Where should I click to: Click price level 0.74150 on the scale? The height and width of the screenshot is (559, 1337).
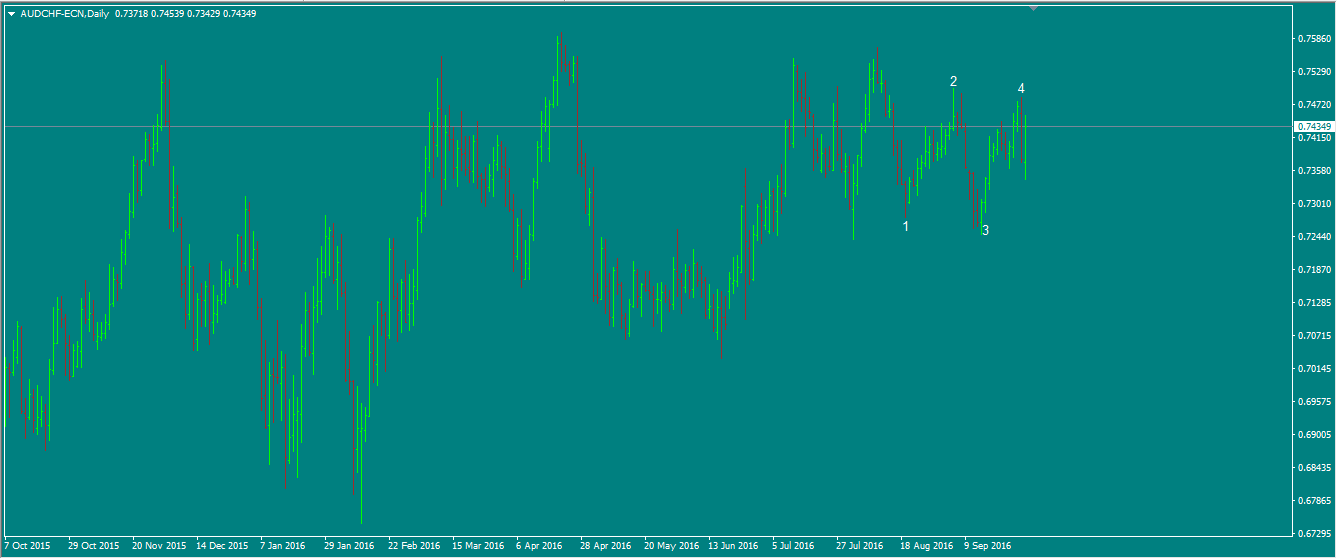tap(1313, 138)
